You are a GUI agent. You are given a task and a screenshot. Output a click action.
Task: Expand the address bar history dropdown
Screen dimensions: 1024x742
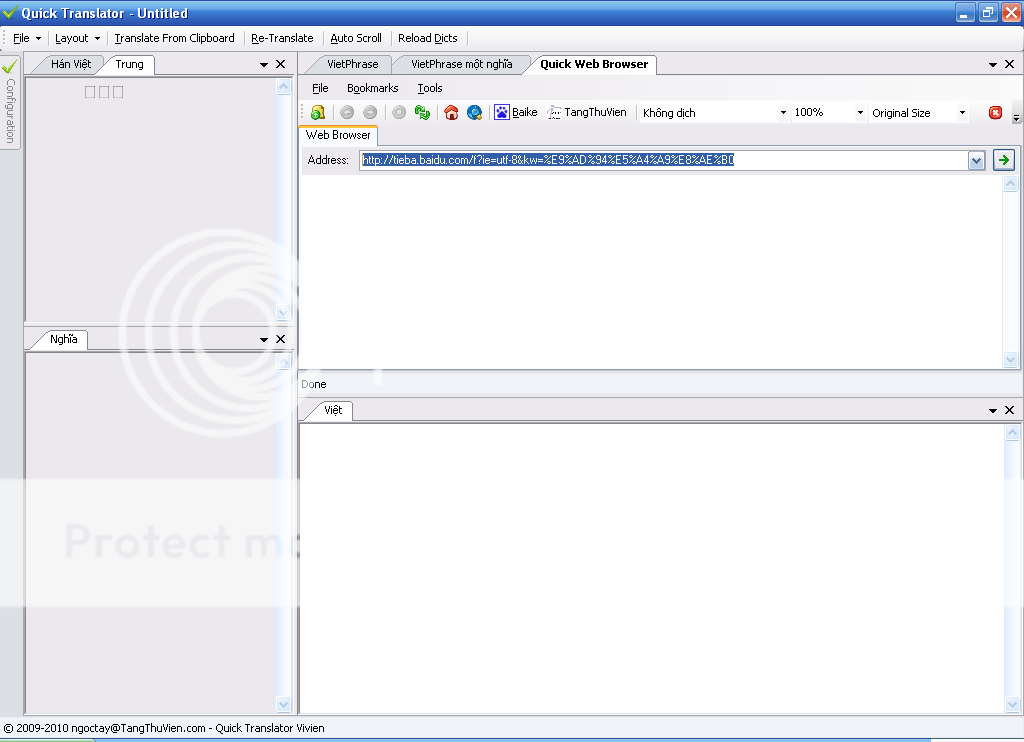point(977,160)
